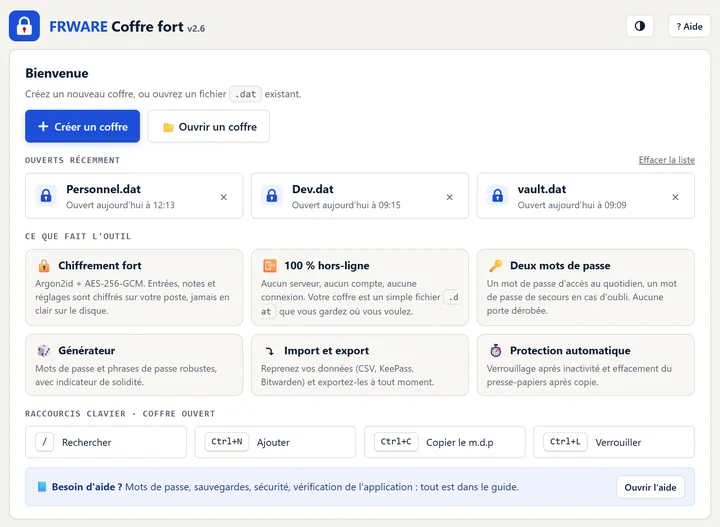Screen dimensions: 720x527
Task: Click the Chiffrement fort heading
Action: click(100, 266)
